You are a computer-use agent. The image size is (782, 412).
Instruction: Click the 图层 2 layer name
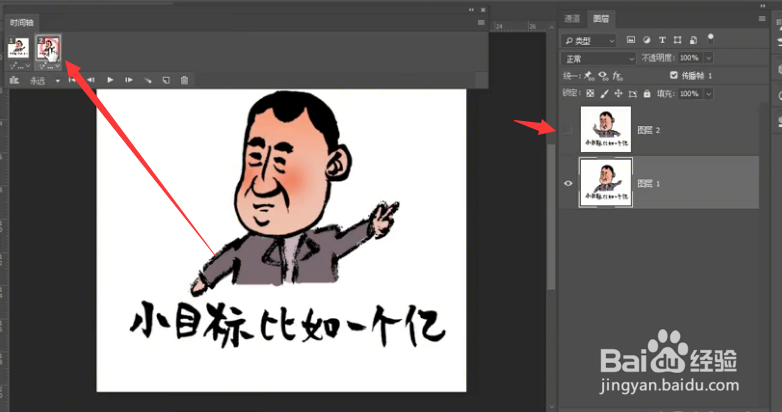click(649, 130)
